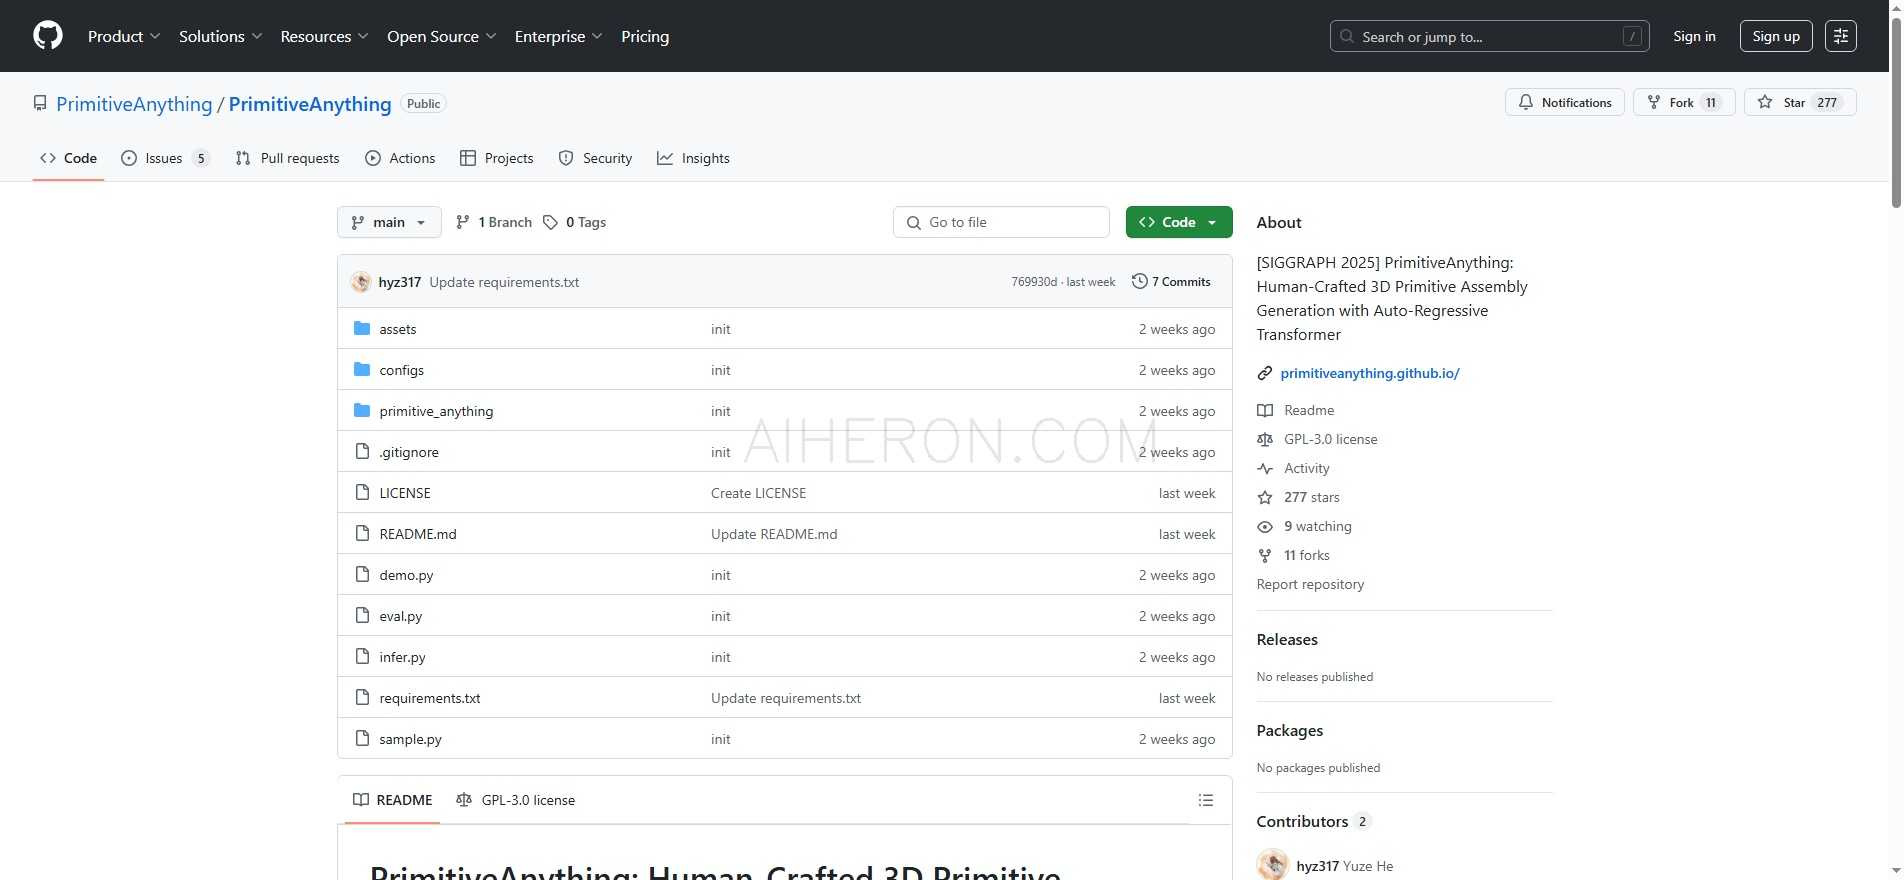The height and width of the screenshot is (880, 1904).
Task: Click the clock icon beside 7 Commits
Action: pyautogui.click(x=1139, y=282)
